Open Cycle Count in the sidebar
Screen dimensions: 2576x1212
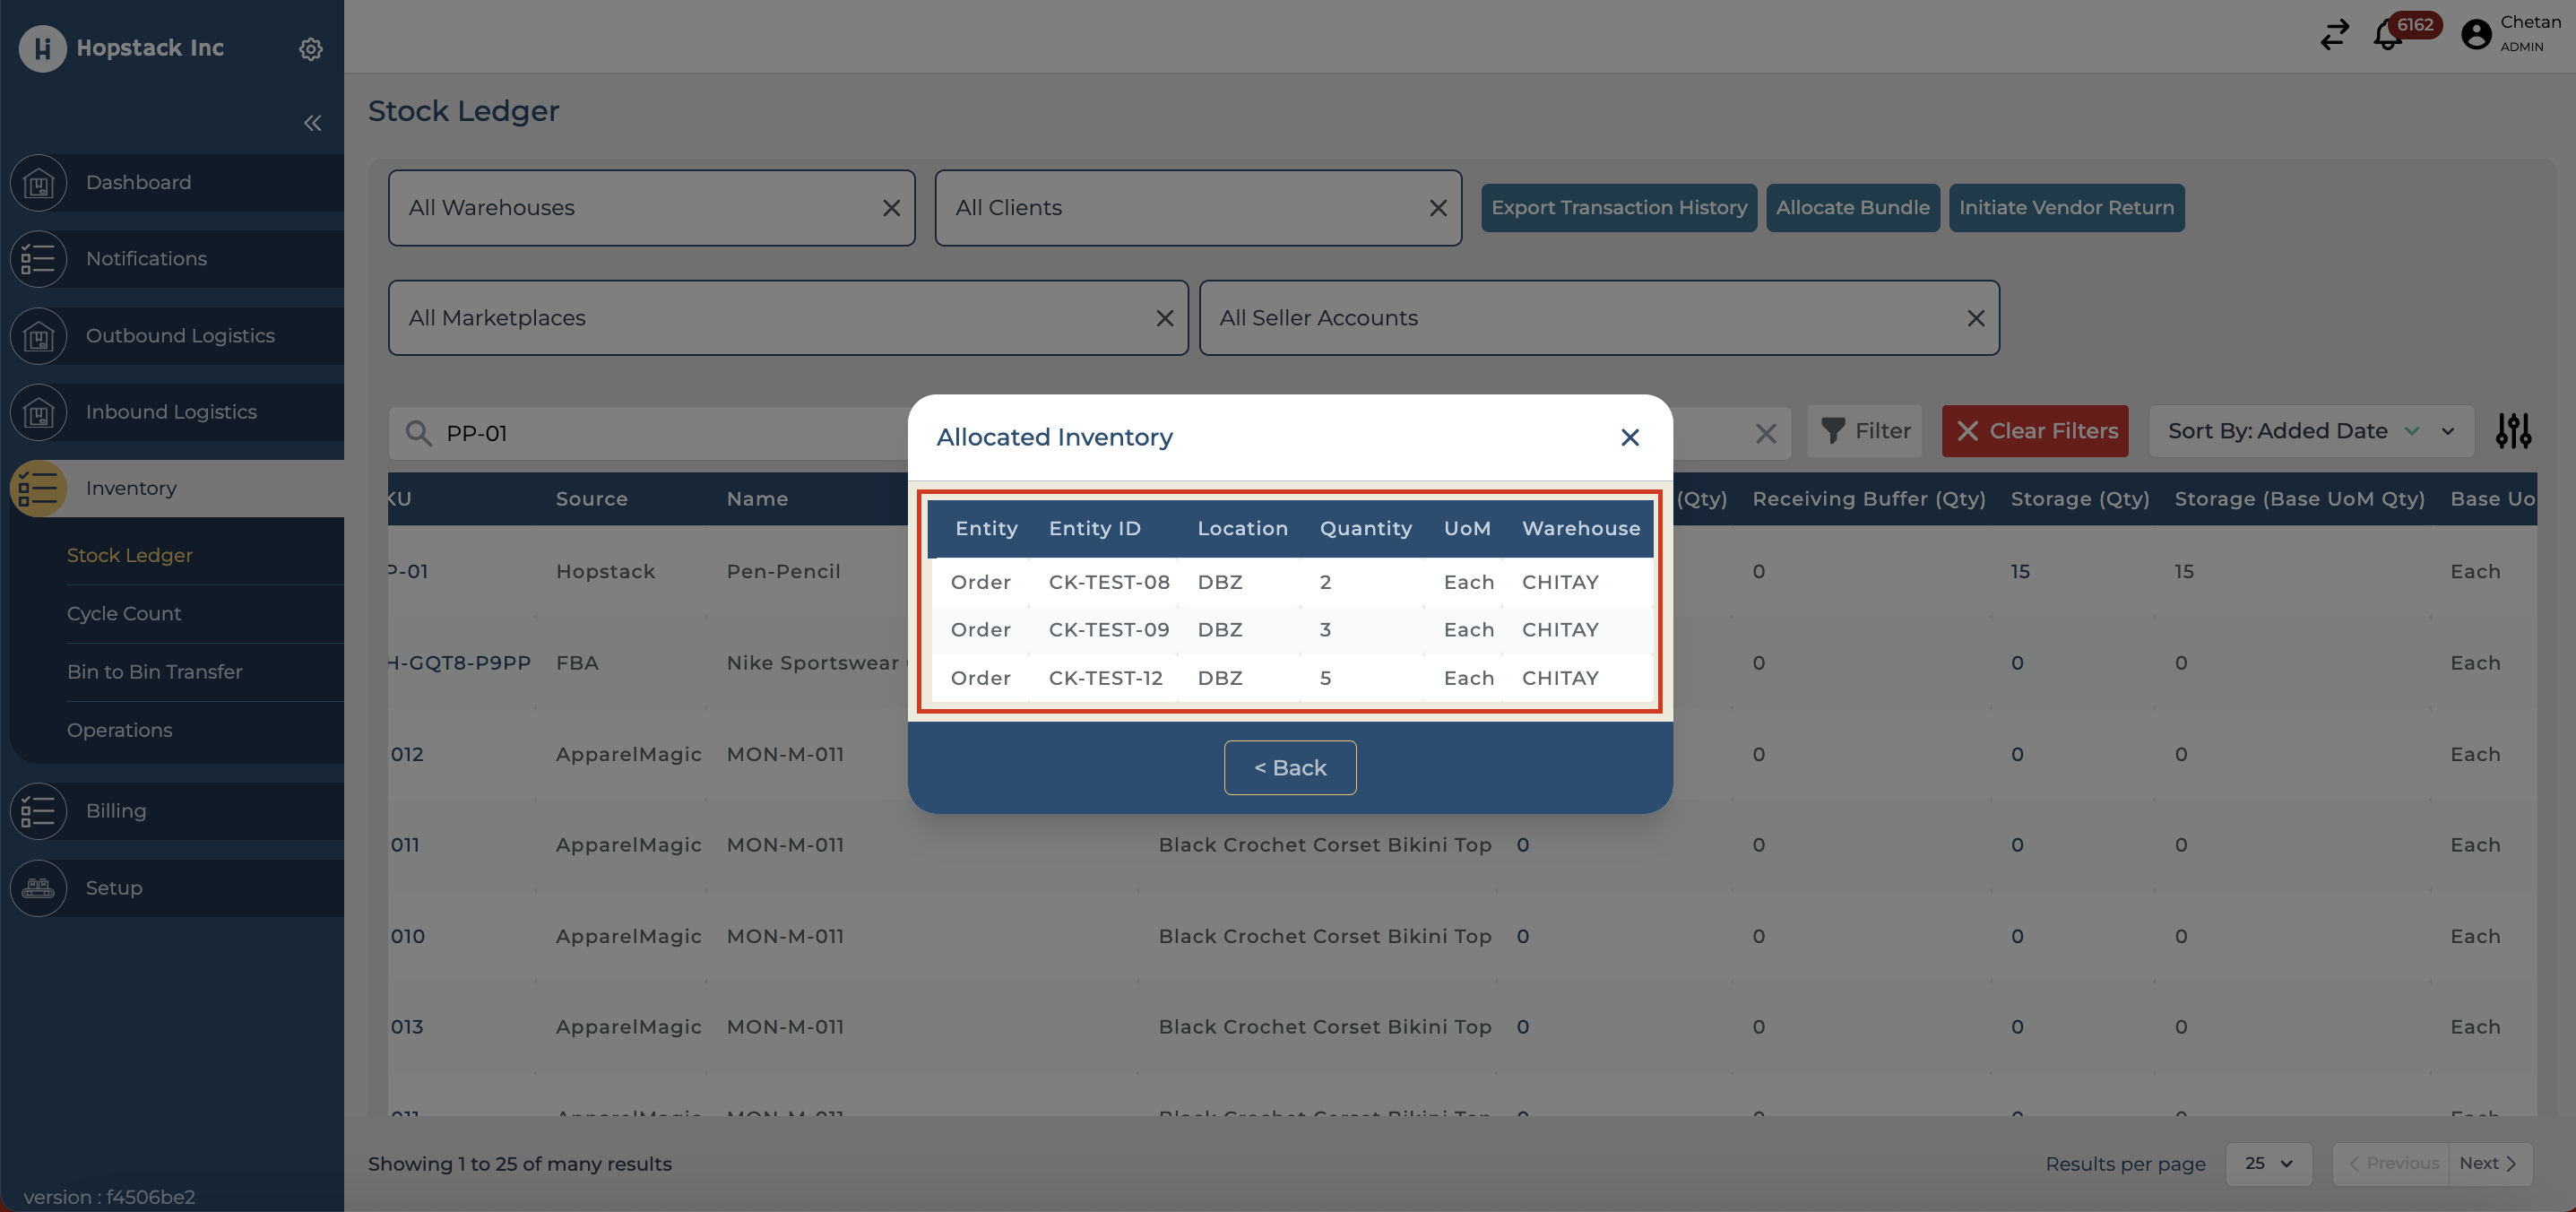(x=124, y=613)
